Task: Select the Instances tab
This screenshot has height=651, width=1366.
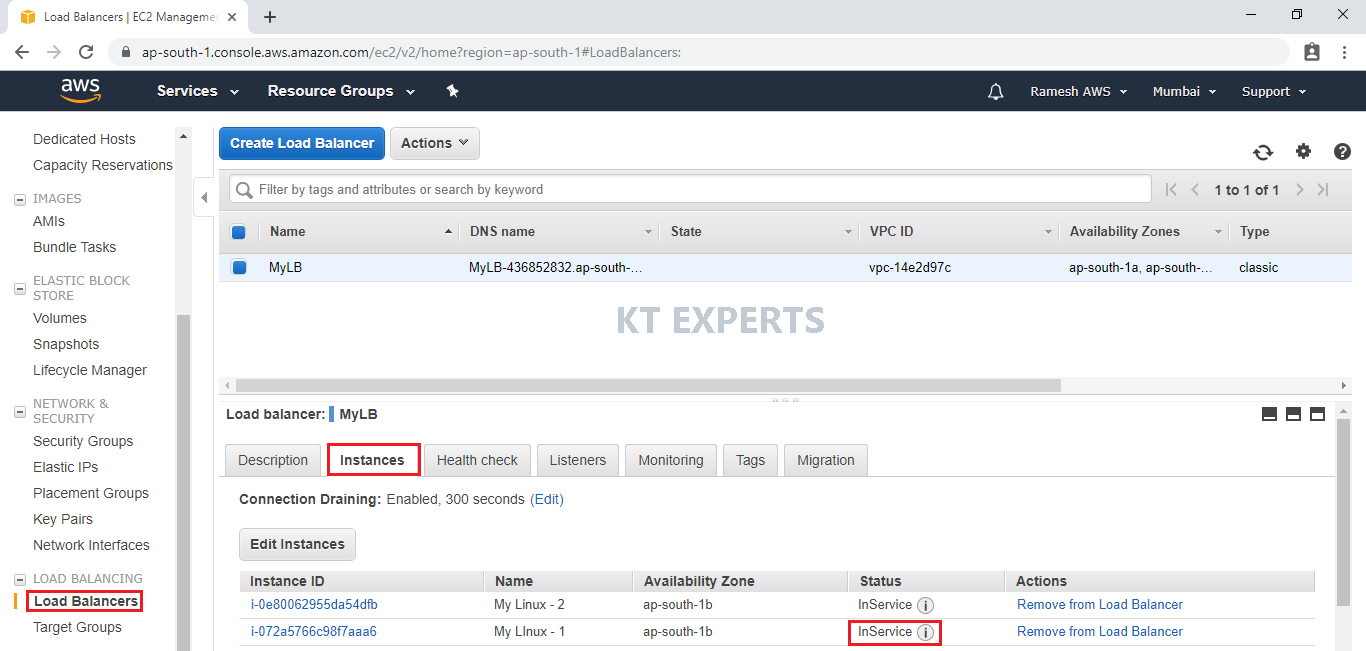Action: coord(373,460)
